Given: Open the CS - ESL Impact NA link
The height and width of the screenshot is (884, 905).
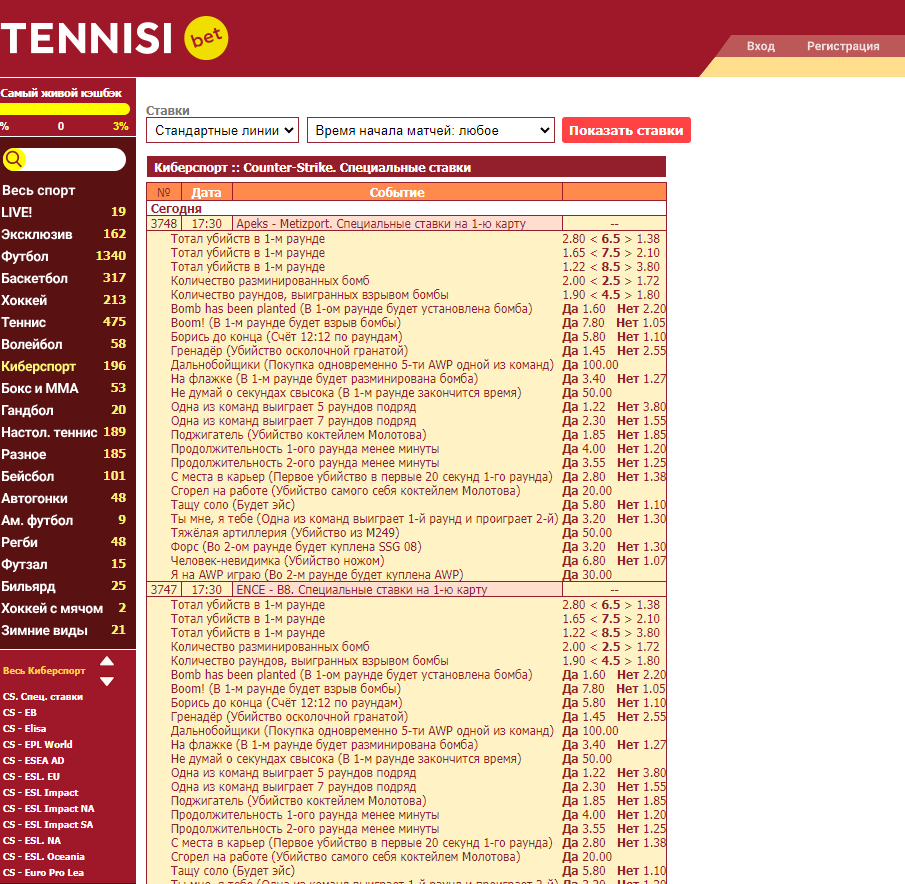Looking at the screenshot, I should 48,809.
